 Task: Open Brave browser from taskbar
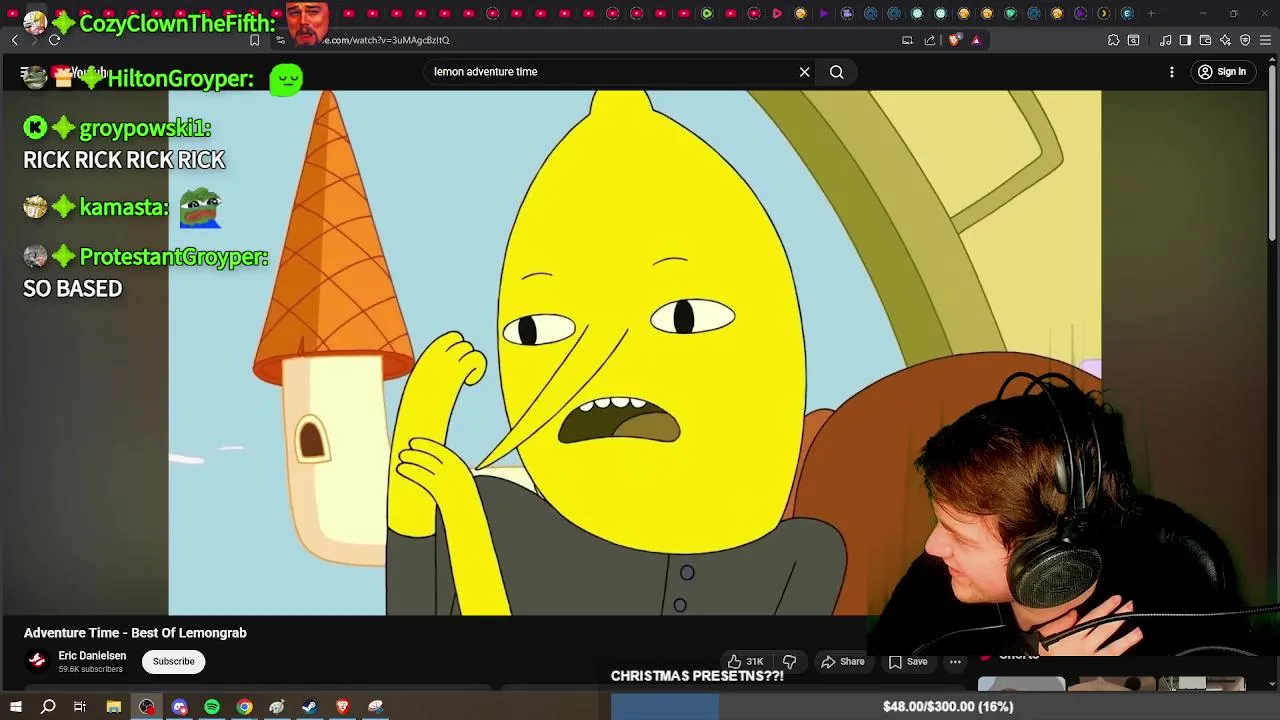pyautogui.click(x=342, y=707)
